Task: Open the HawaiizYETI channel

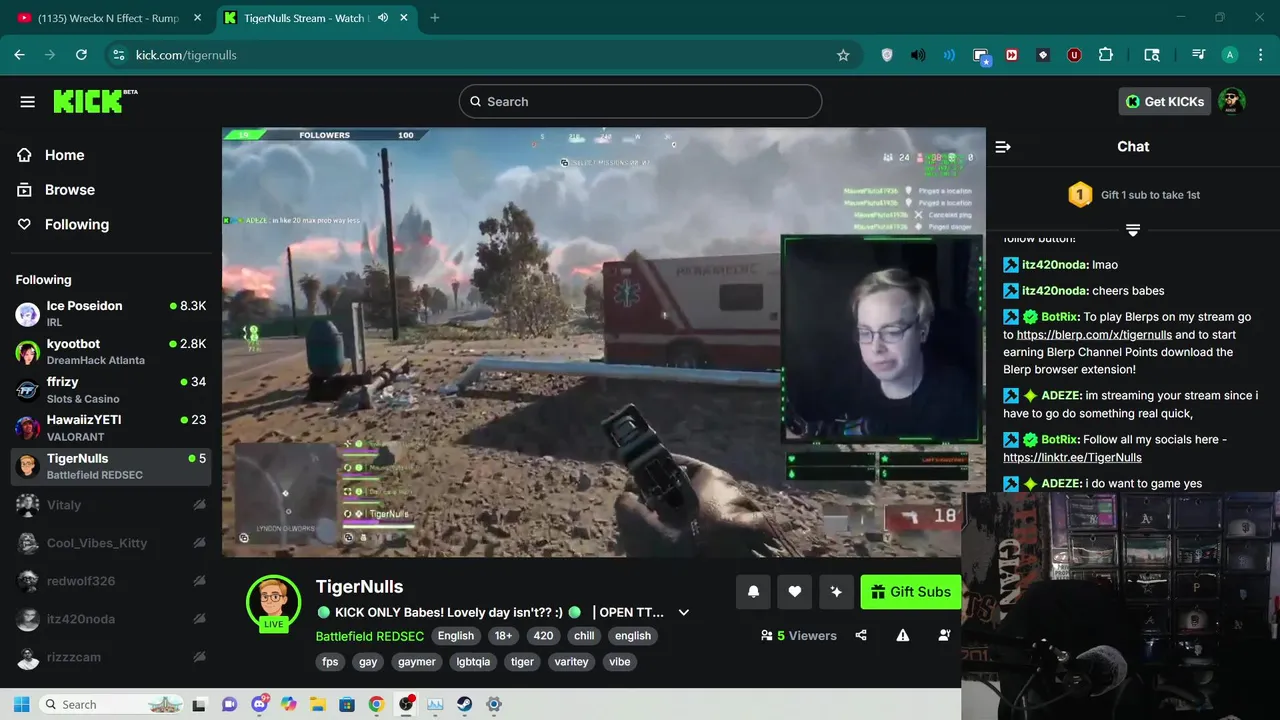Action: click(111, 428)
